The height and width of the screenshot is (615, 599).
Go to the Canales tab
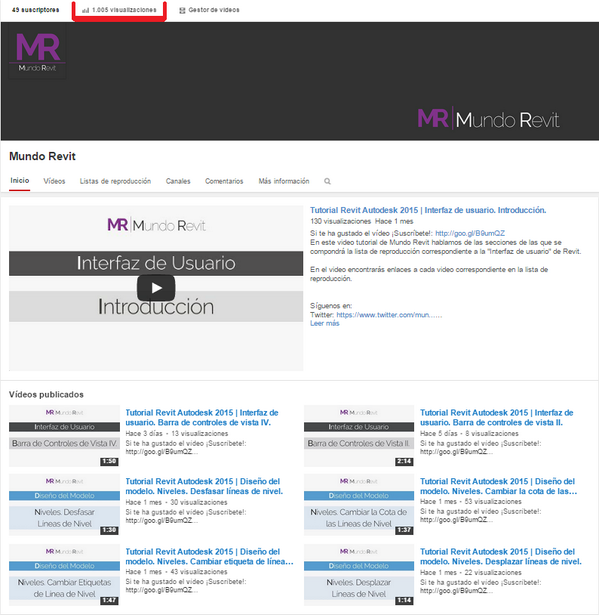click(178, 181)
